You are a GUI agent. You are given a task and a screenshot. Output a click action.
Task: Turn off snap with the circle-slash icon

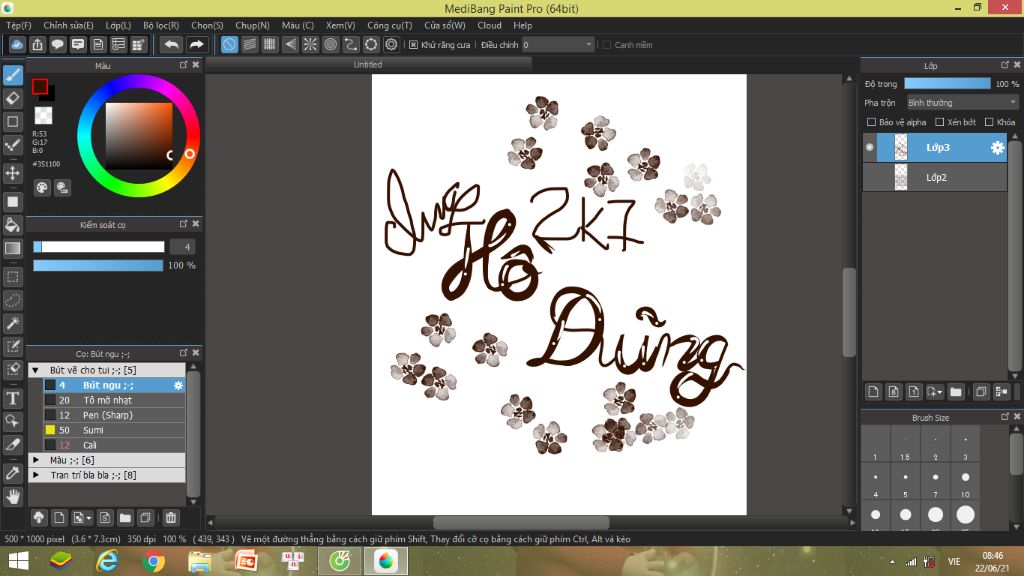point(229,44)
